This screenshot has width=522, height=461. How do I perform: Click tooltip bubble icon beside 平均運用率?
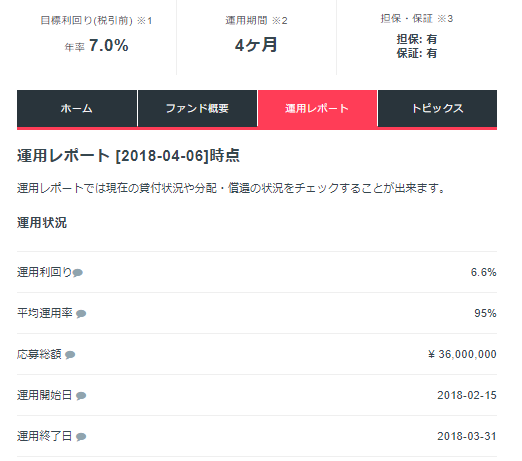(81, 314)
